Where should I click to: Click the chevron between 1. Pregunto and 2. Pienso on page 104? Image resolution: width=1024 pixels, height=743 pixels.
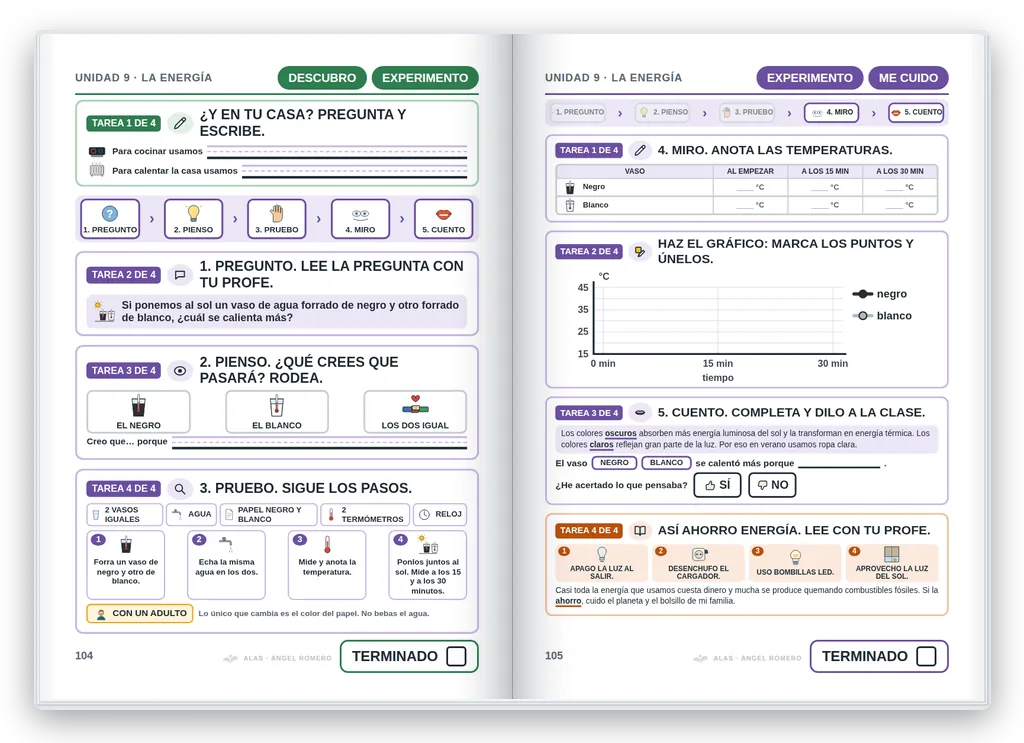152,219
